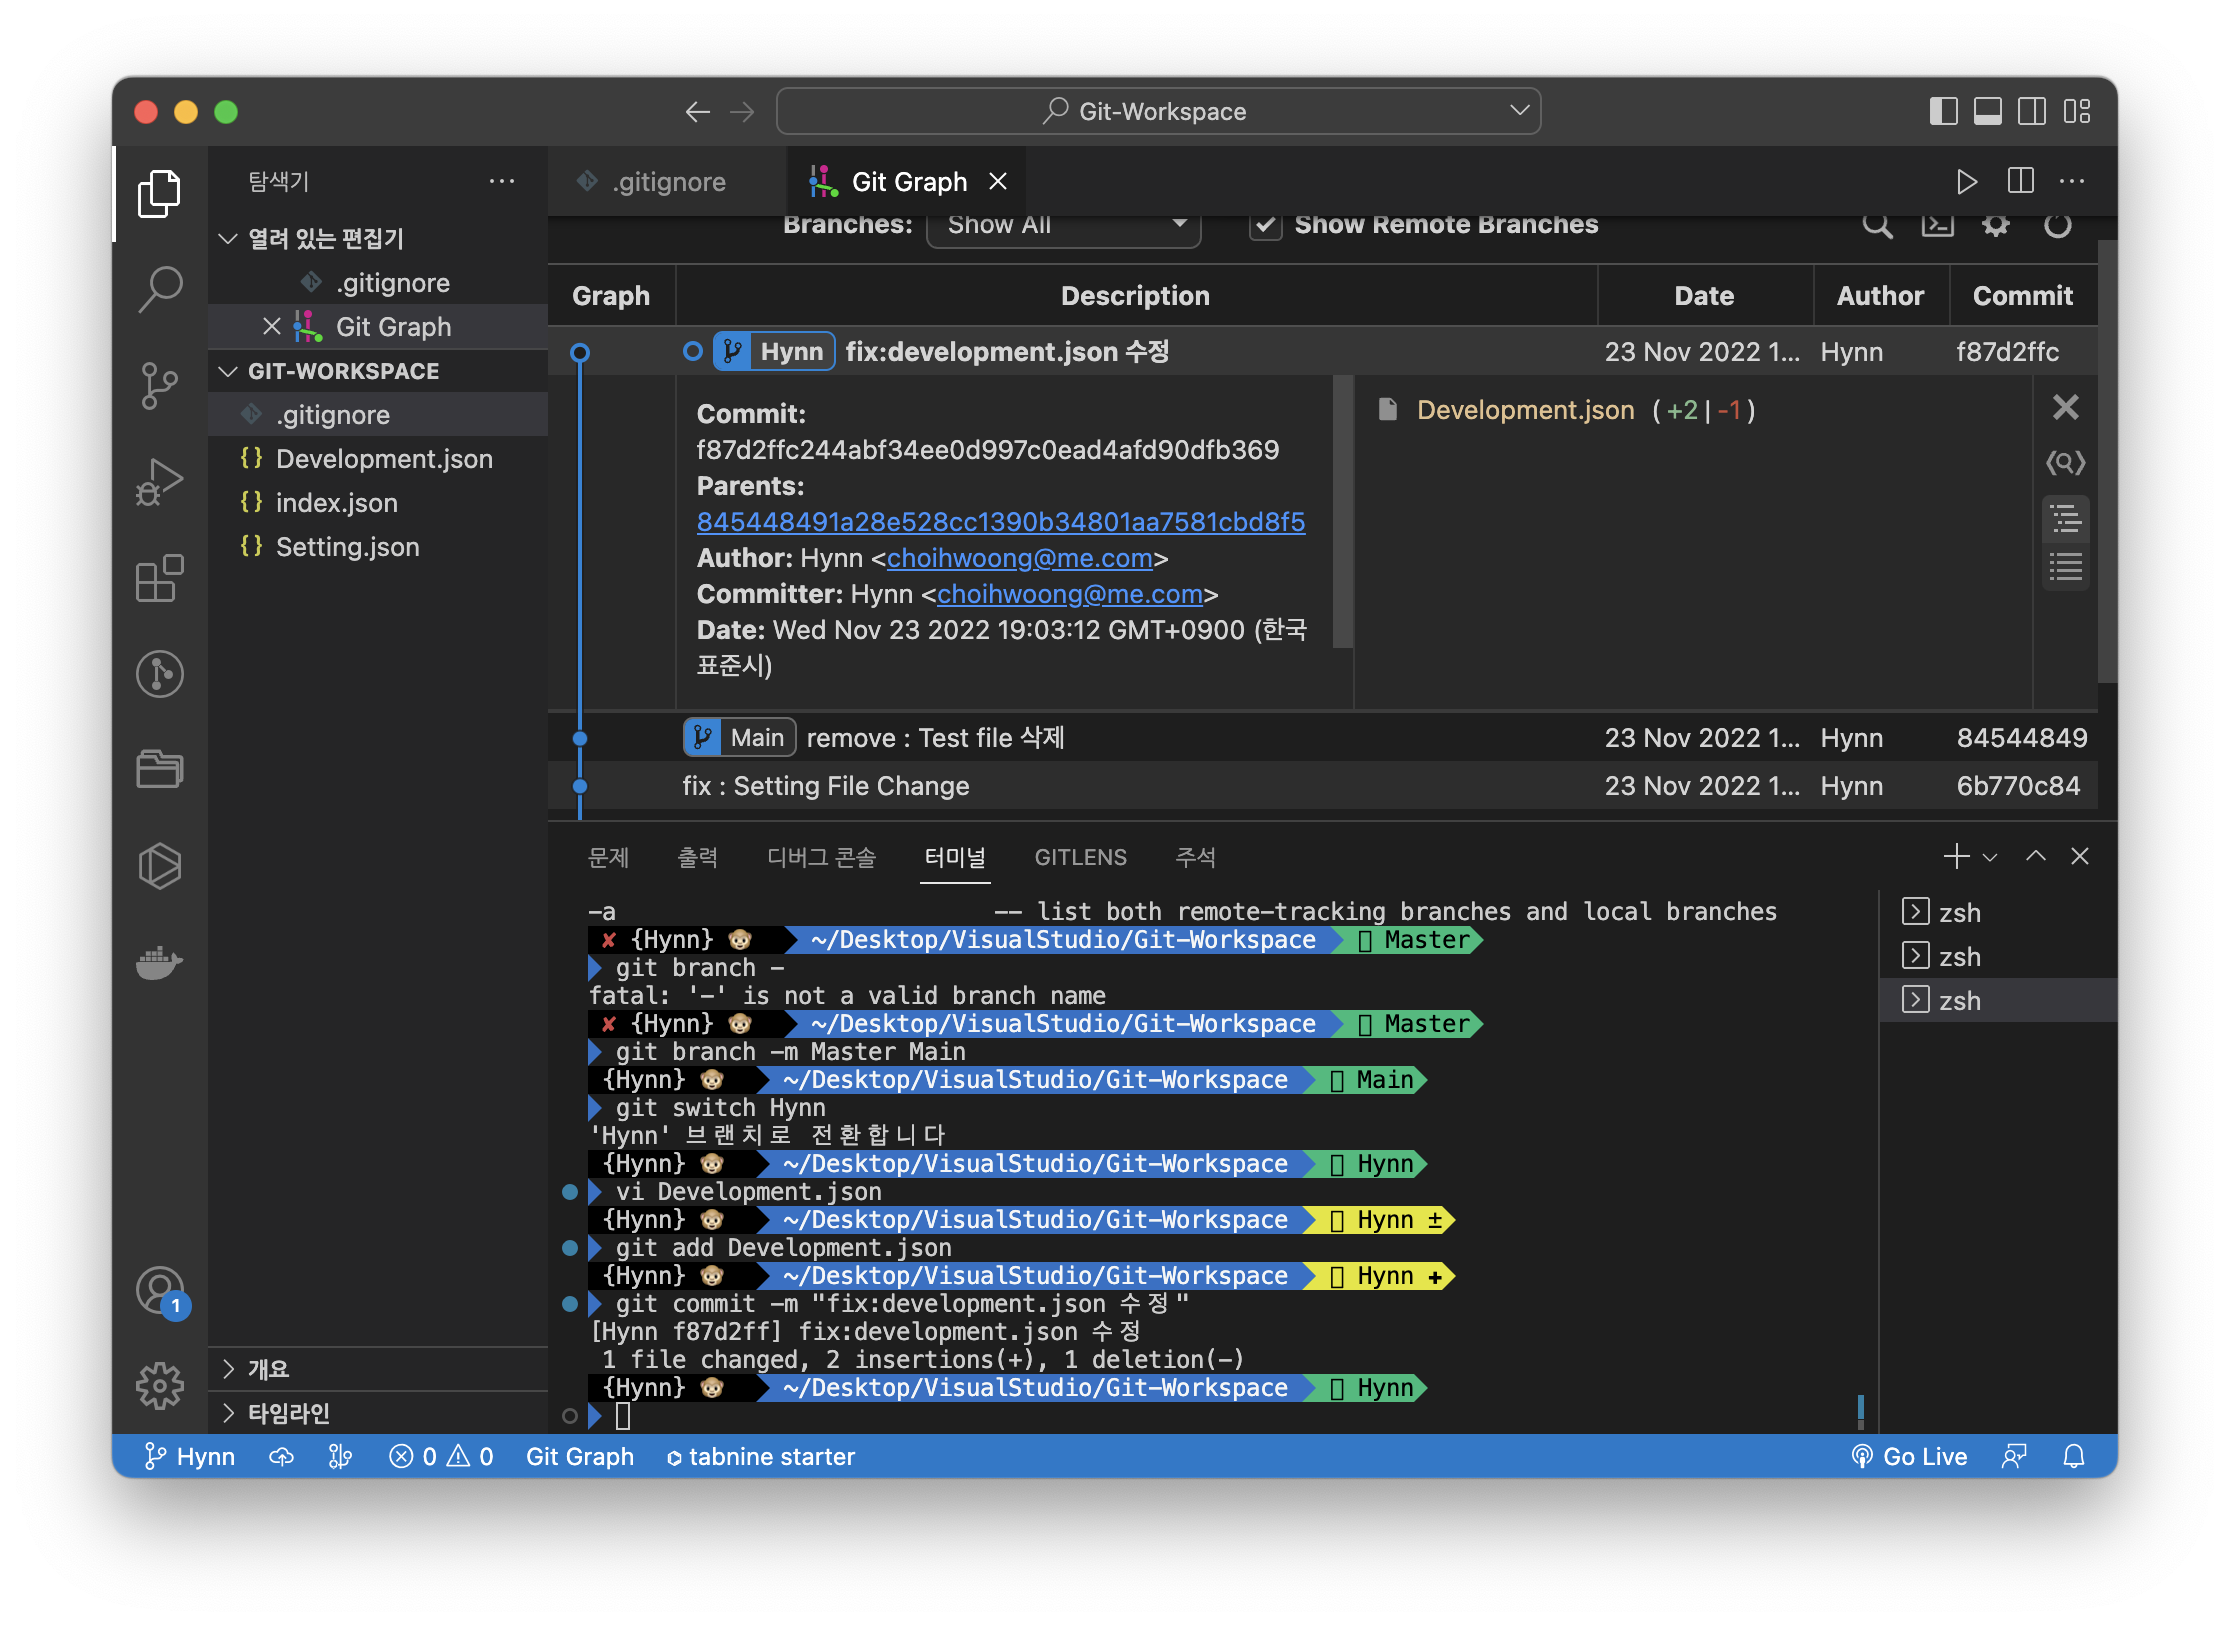Select the remove : Test file 삭제 commit row

[x=1322, y=738]
